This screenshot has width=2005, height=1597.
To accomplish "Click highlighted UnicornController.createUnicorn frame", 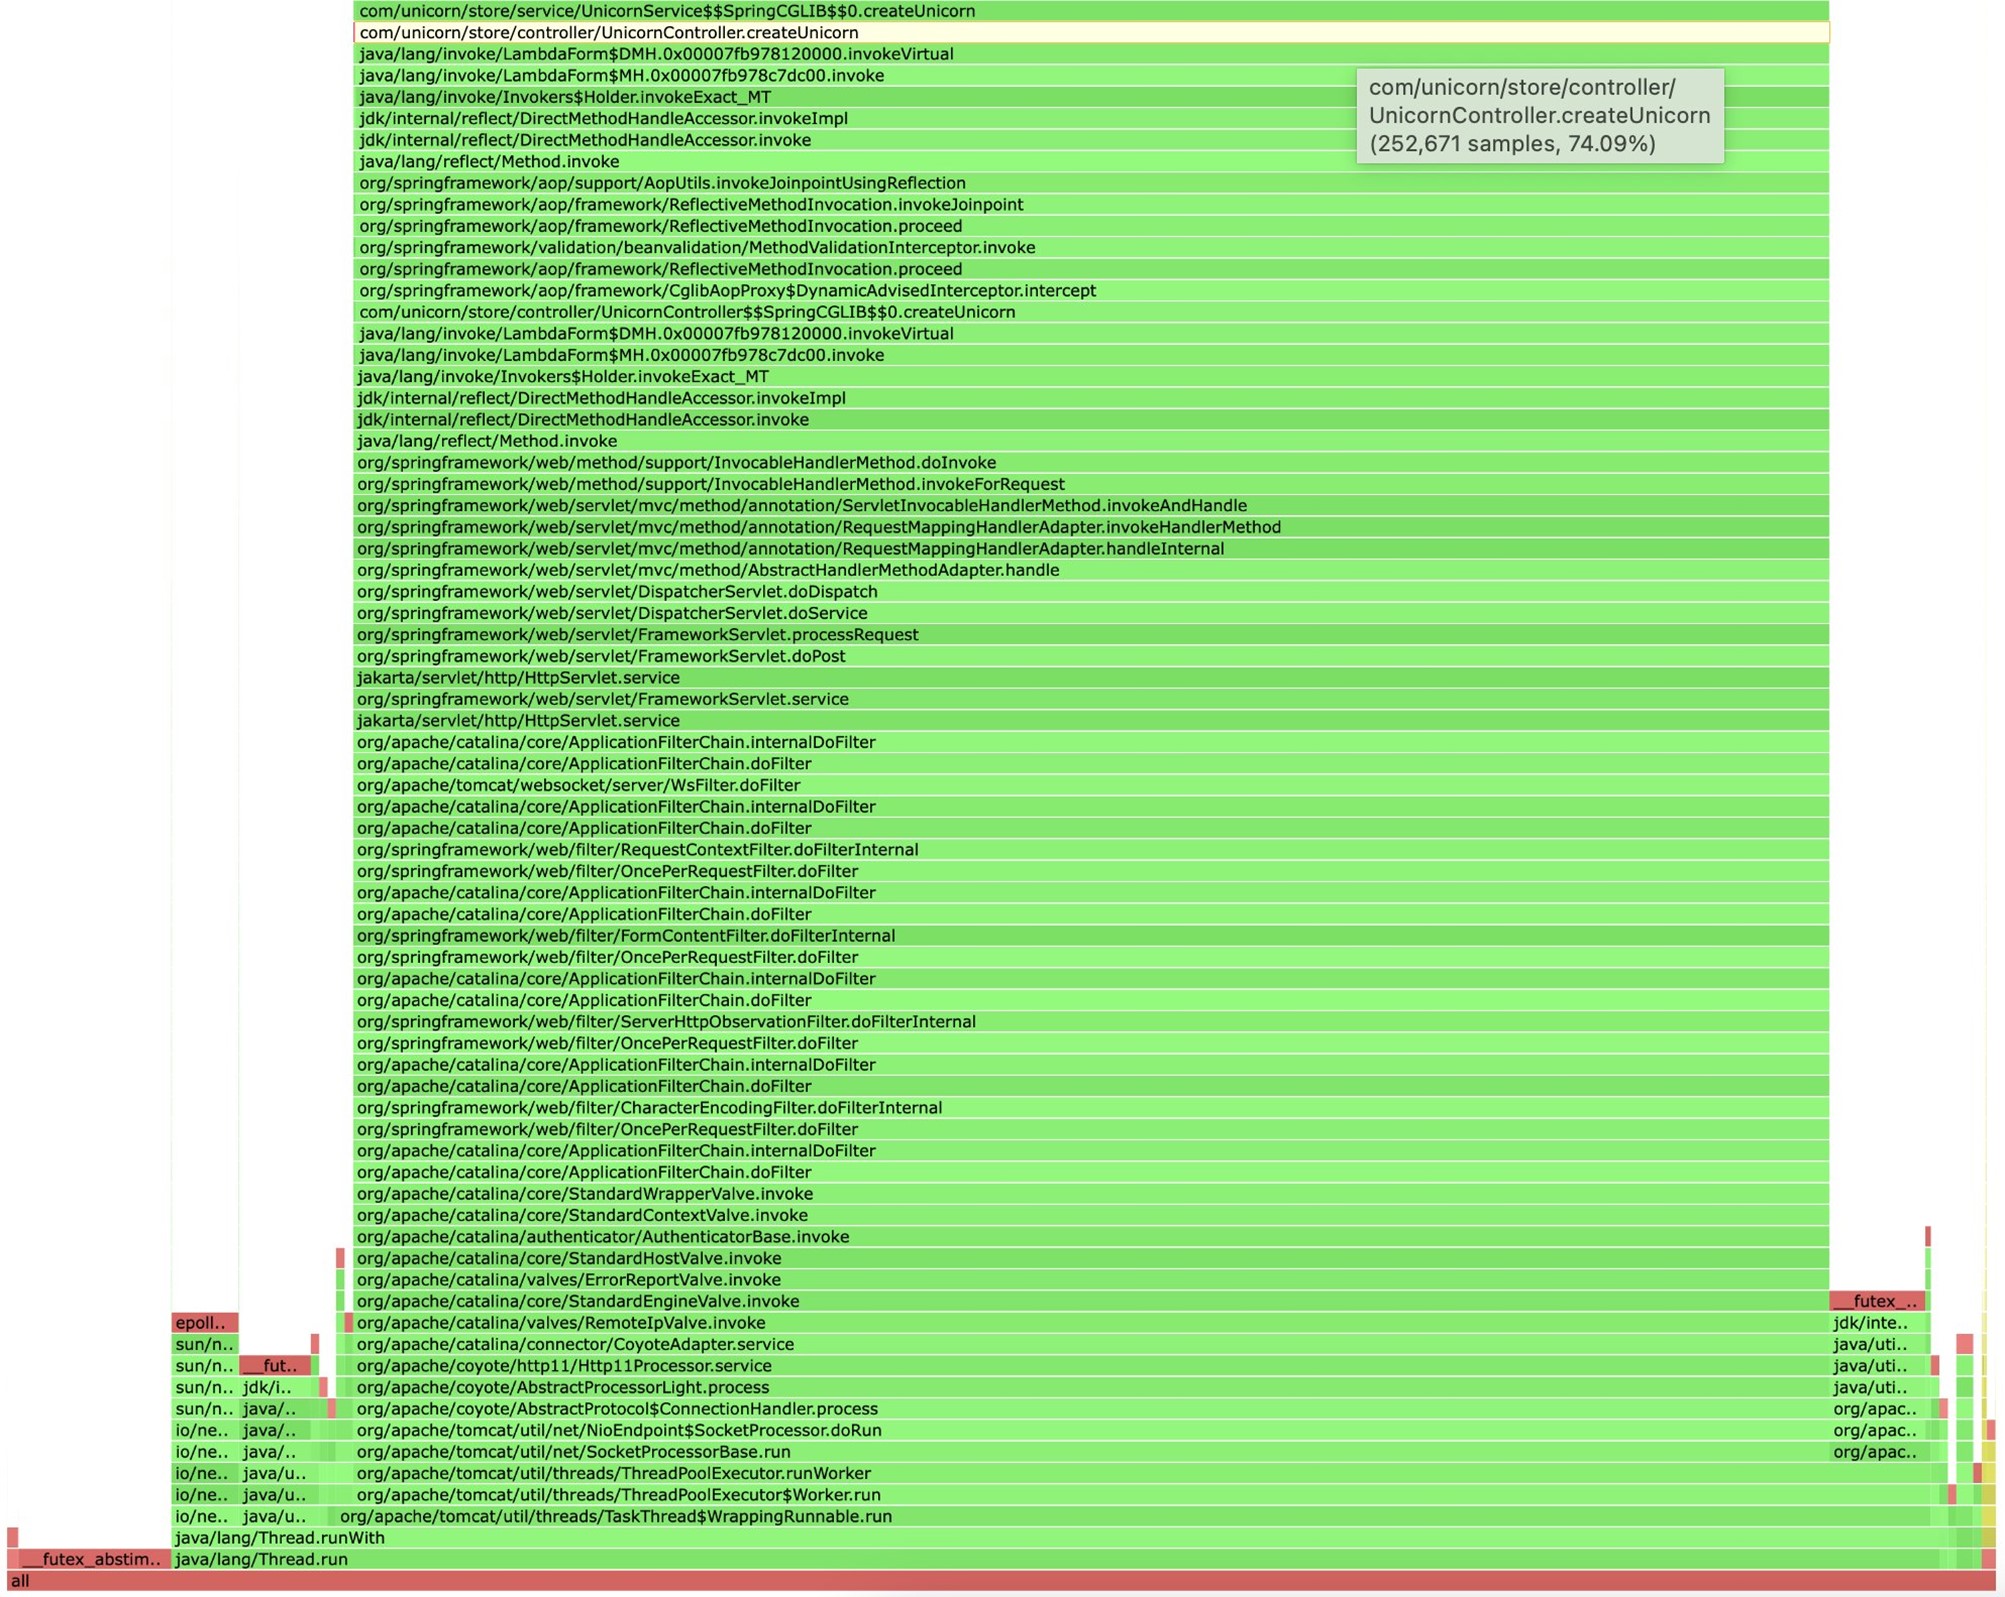I will (1091, 33).
